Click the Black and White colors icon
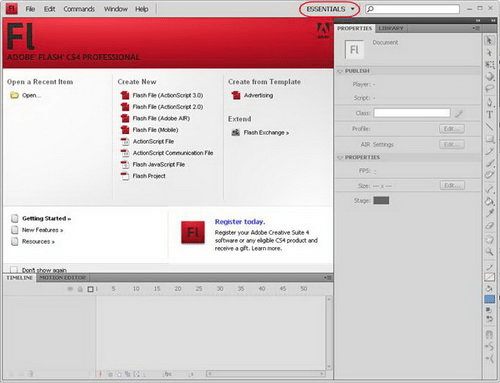The height and width of the screenshot is (383, 500). [x=489, y=310]
